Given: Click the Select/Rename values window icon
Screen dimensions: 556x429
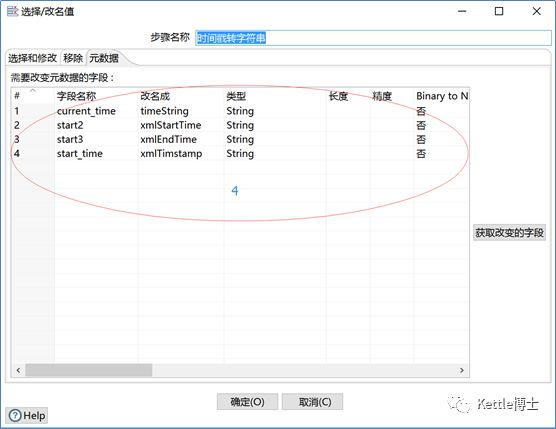Looking at the screenshot, I should click(12, 11).
